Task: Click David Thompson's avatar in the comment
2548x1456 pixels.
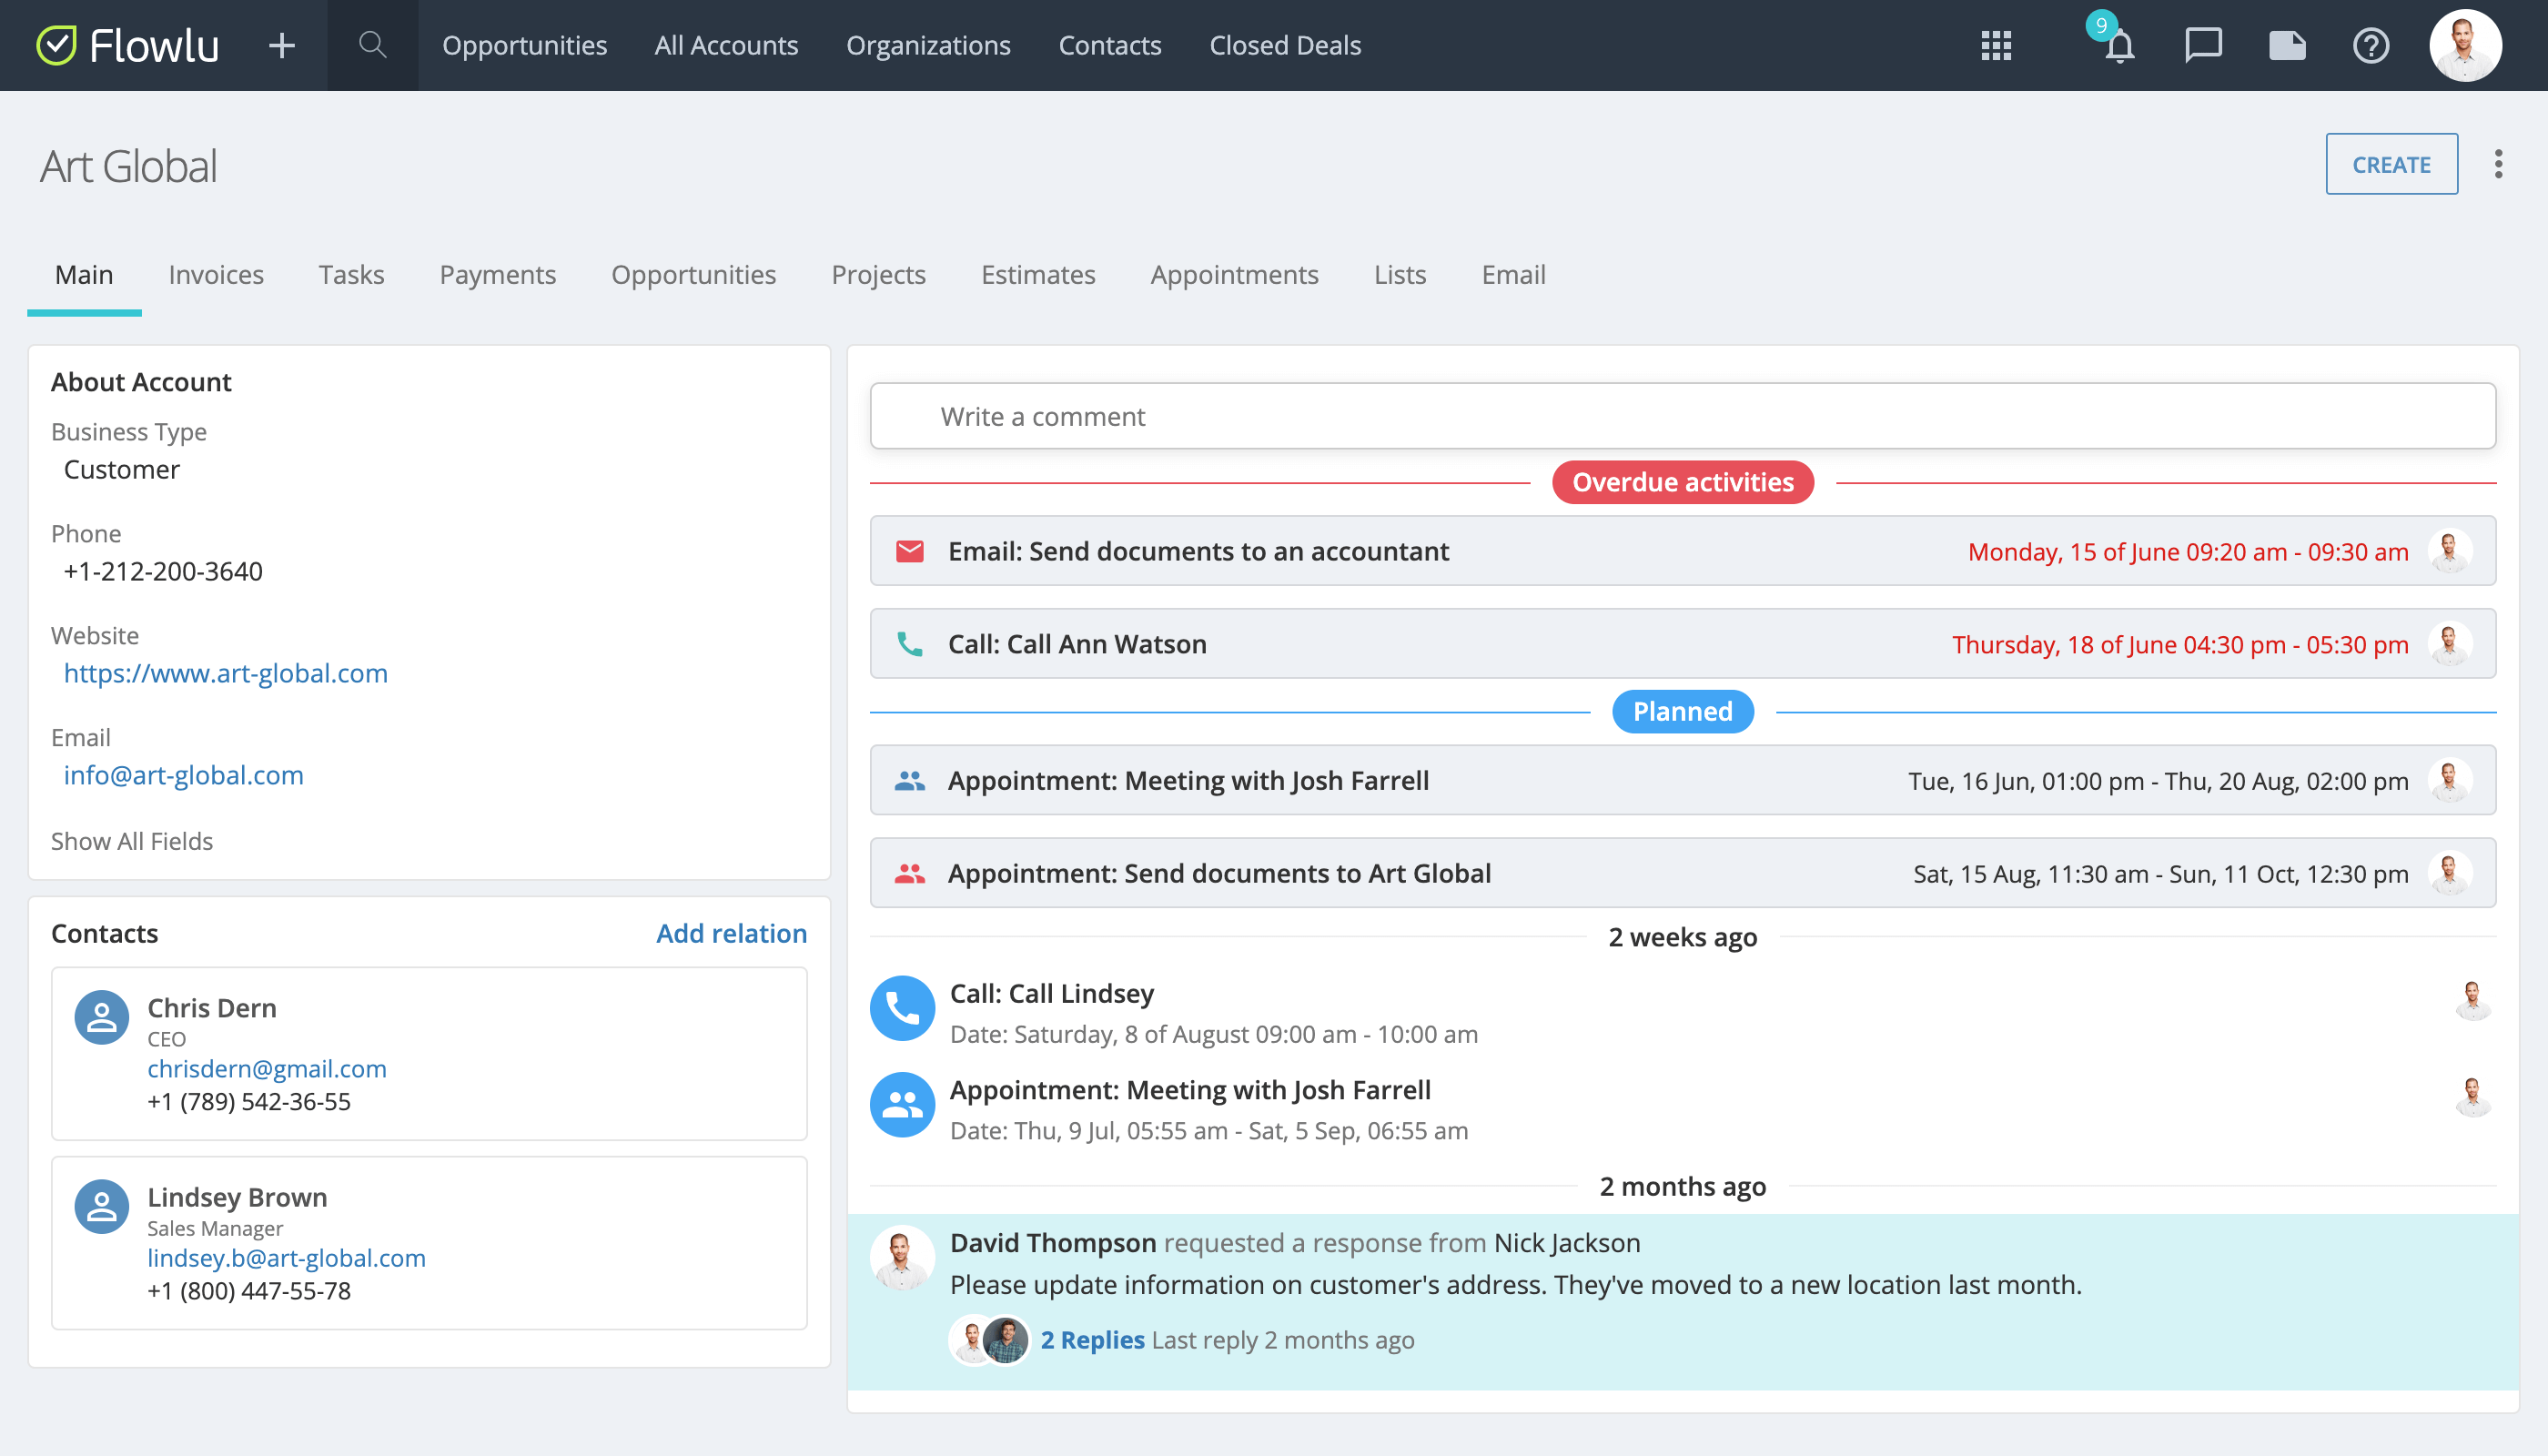Action: click(901, 1258)
